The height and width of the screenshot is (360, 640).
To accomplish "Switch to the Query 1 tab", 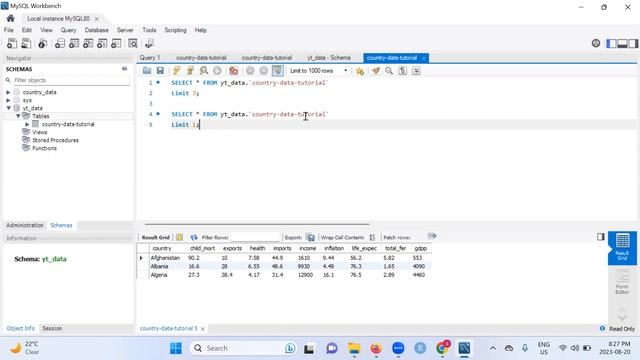I will [150, 58].
